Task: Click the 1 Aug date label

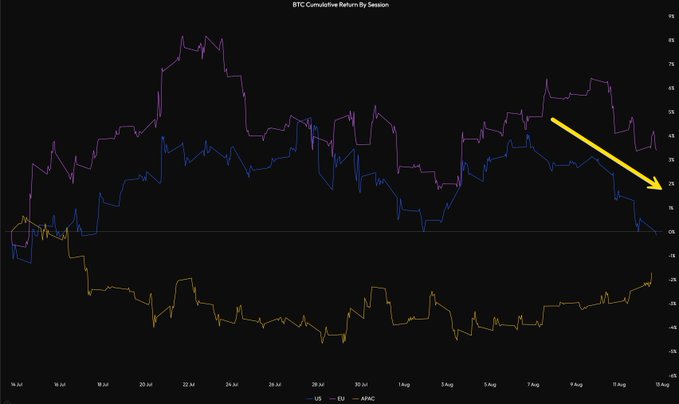Action: (x=404, y=384)
